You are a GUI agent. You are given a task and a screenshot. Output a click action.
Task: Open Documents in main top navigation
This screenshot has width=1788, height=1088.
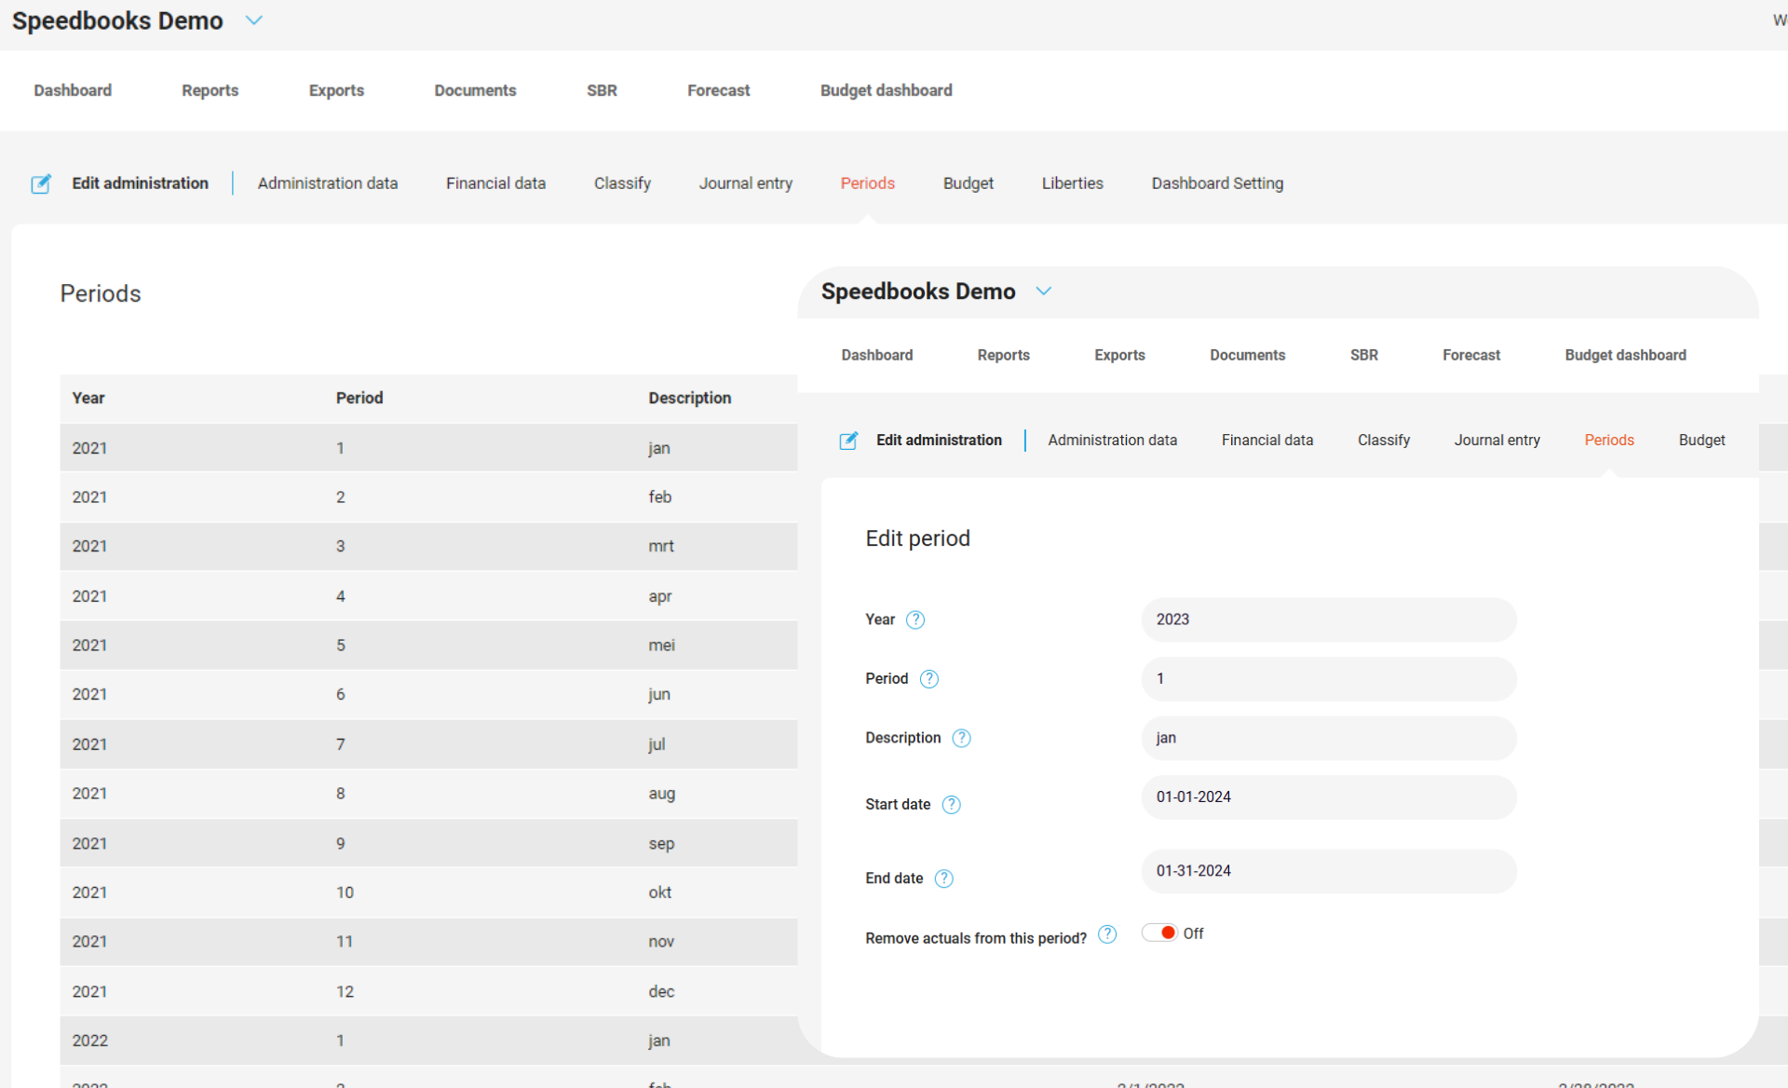click(x=475, y=90)
